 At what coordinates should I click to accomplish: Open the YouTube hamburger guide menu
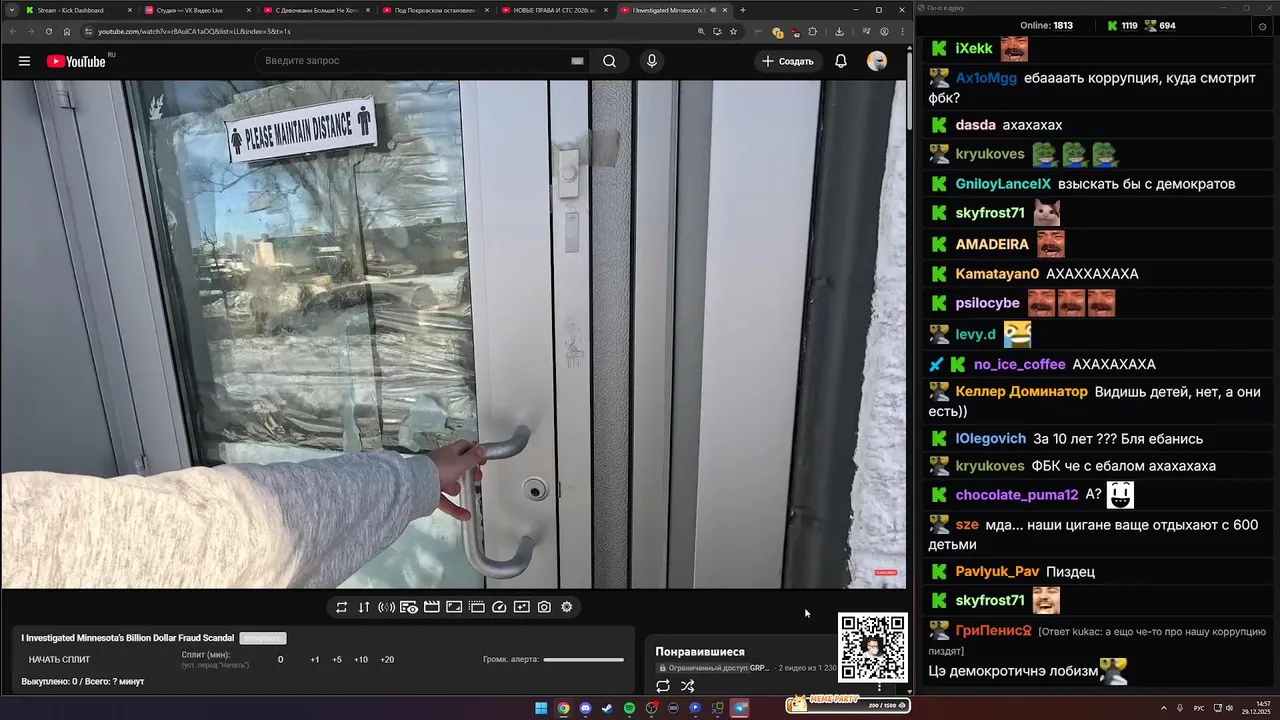(x=24, y=61)
